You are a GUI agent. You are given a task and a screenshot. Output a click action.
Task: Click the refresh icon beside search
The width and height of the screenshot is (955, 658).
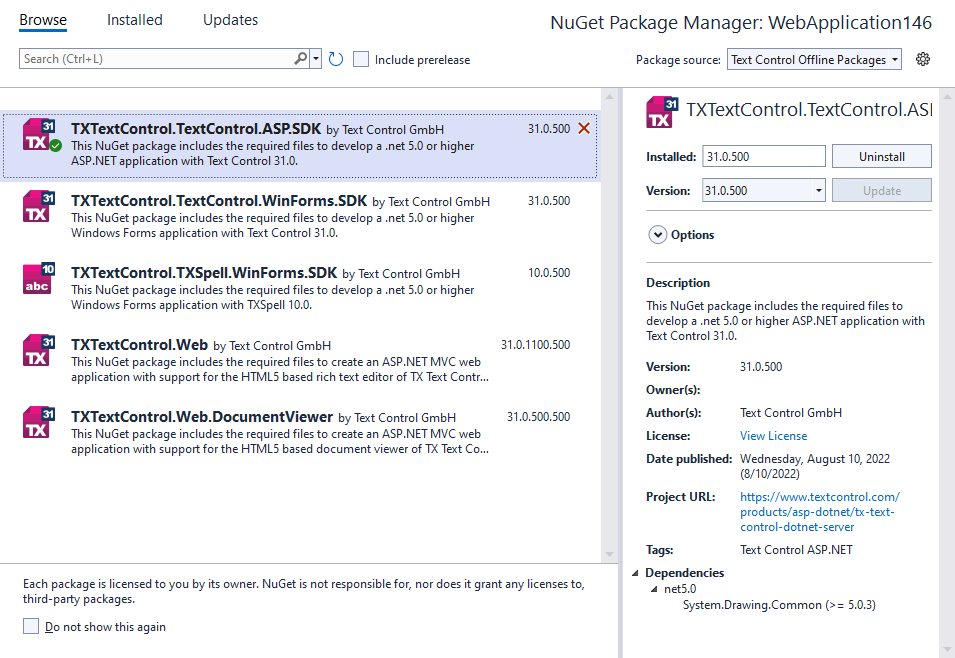[335, 59]
